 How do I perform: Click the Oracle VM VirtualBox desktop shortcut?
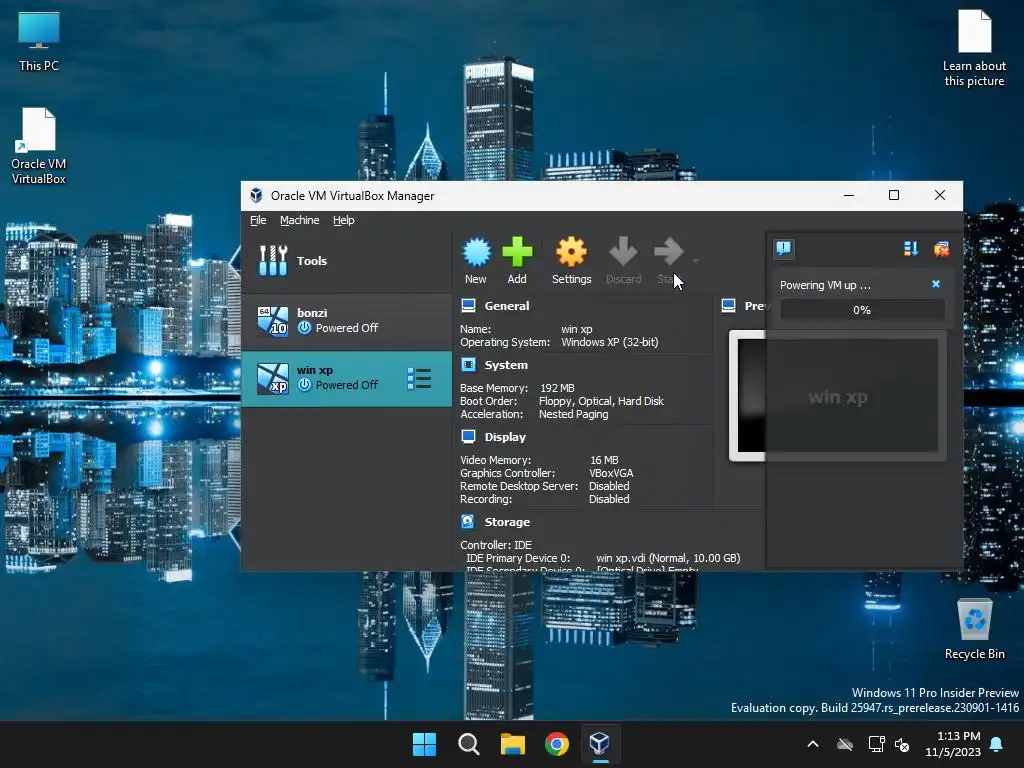click(x=39, y=146)
